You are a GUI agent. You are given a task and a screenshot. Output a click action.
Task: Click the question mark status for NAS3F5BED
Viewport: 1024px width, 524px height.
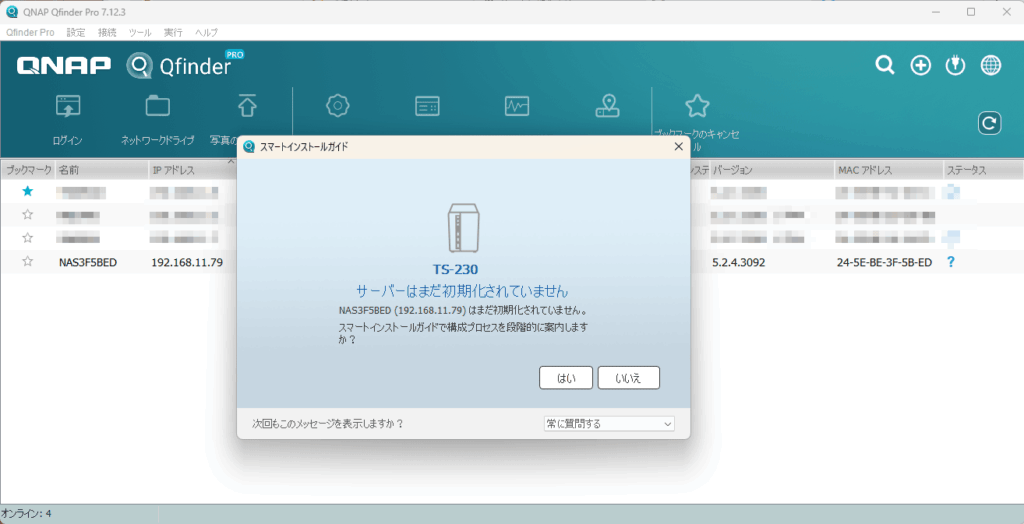point(951,262)
